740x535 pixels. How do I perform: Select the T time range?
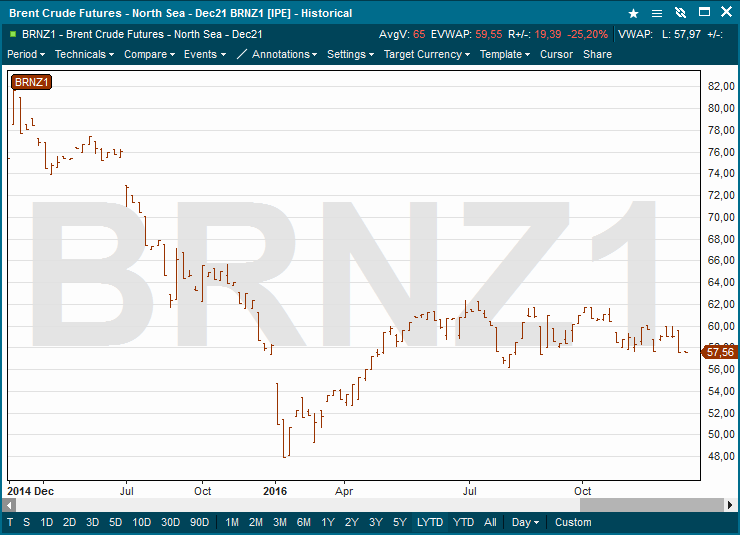[10, 522]
